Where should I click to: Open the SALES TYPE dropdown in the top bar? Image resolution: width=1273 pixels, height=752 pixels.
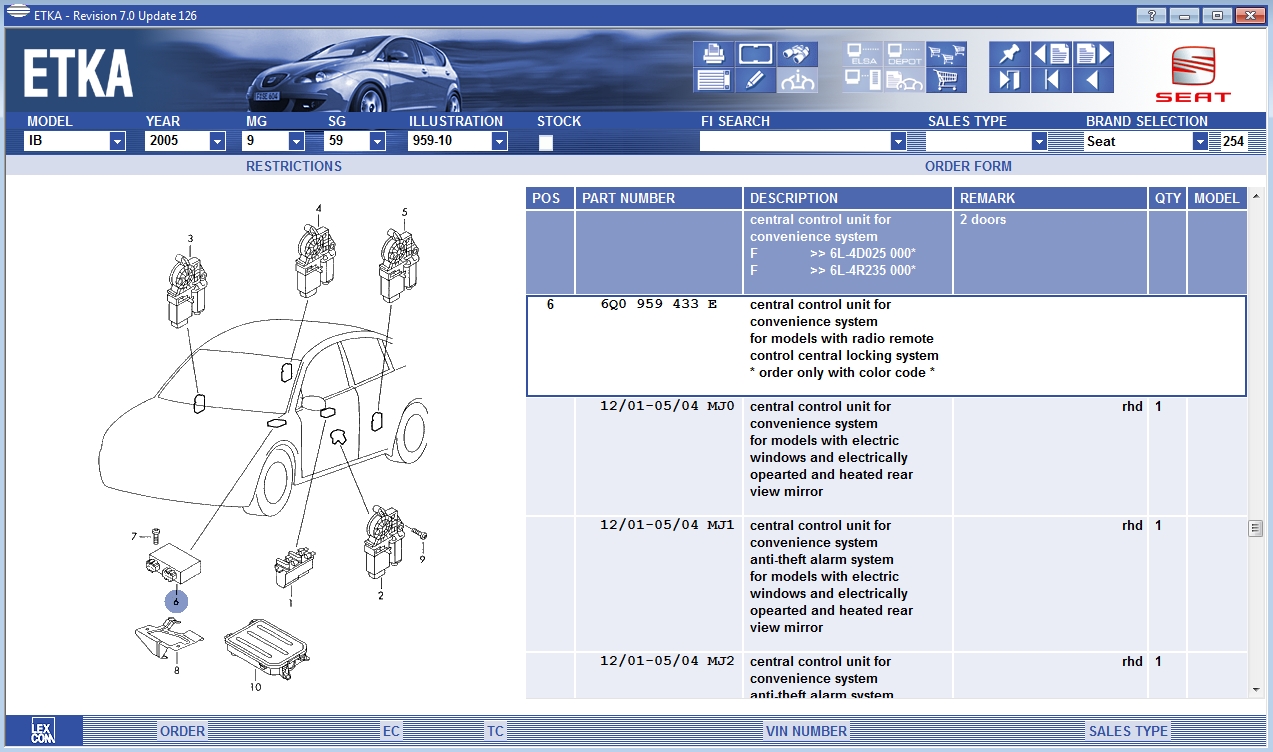(1039, 141)
